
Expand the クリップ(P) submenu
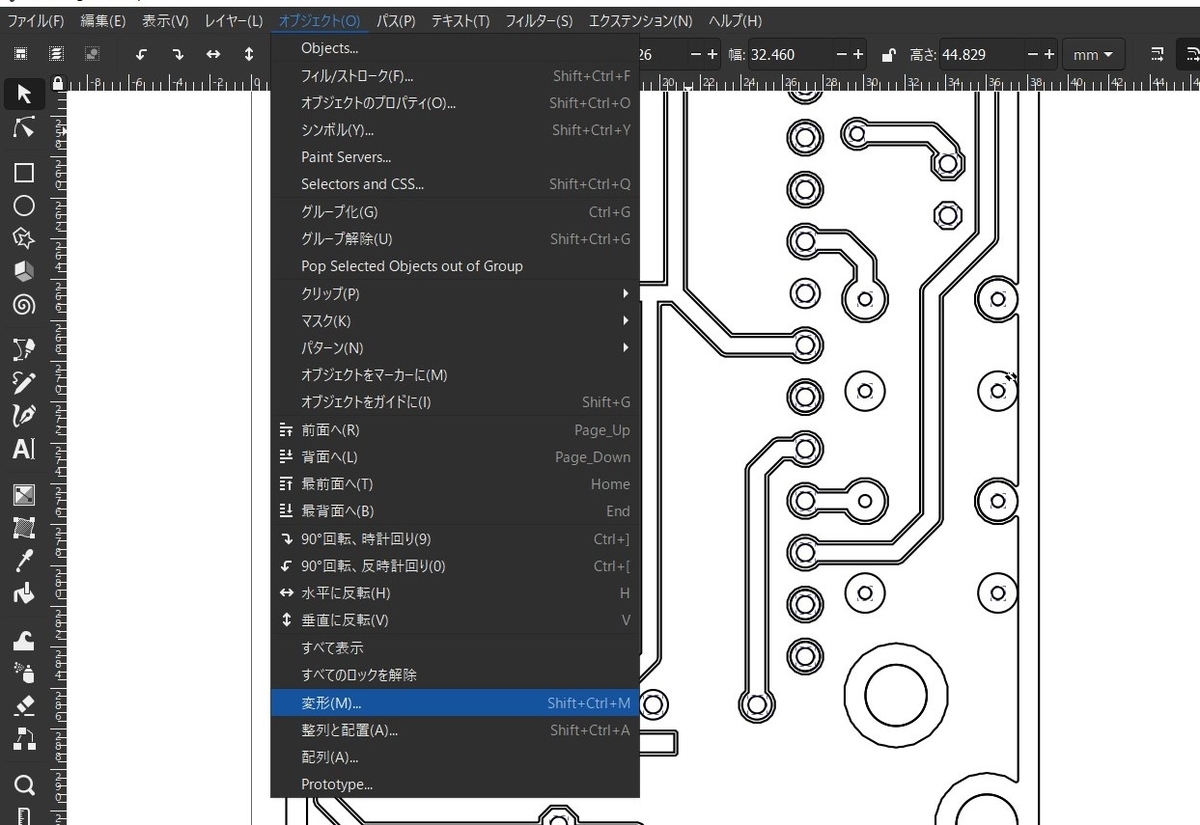[x=455, y=294]
